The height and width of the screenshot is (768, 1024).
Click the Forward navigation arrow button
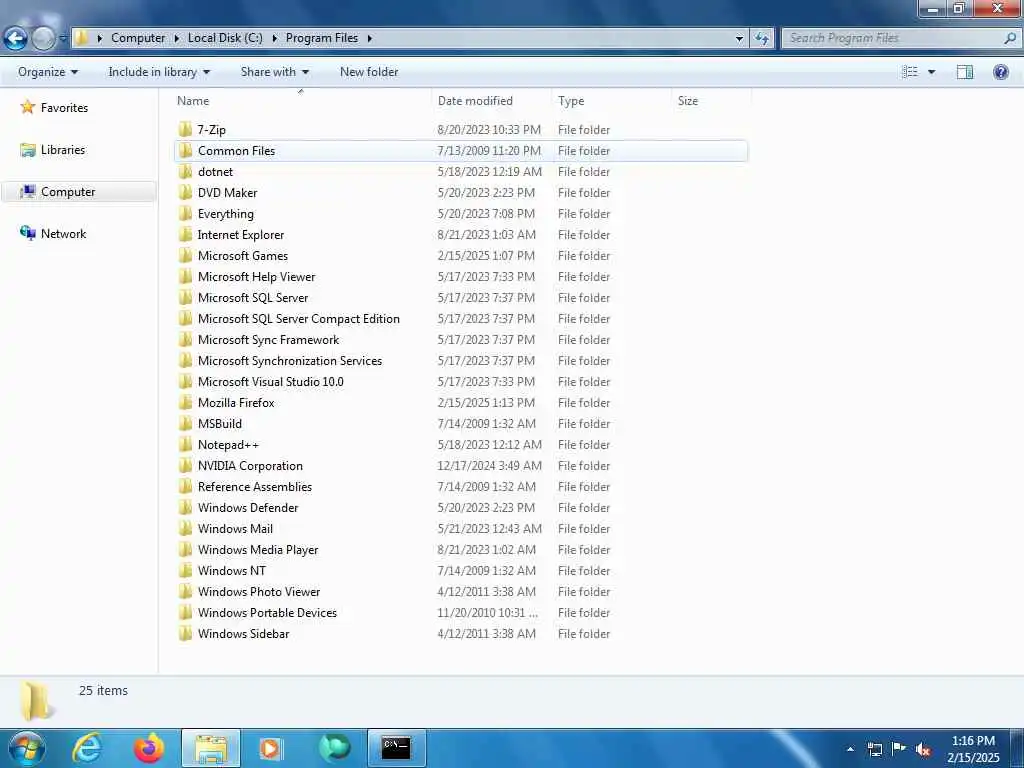pyautogui.click(x=43, y=39)
